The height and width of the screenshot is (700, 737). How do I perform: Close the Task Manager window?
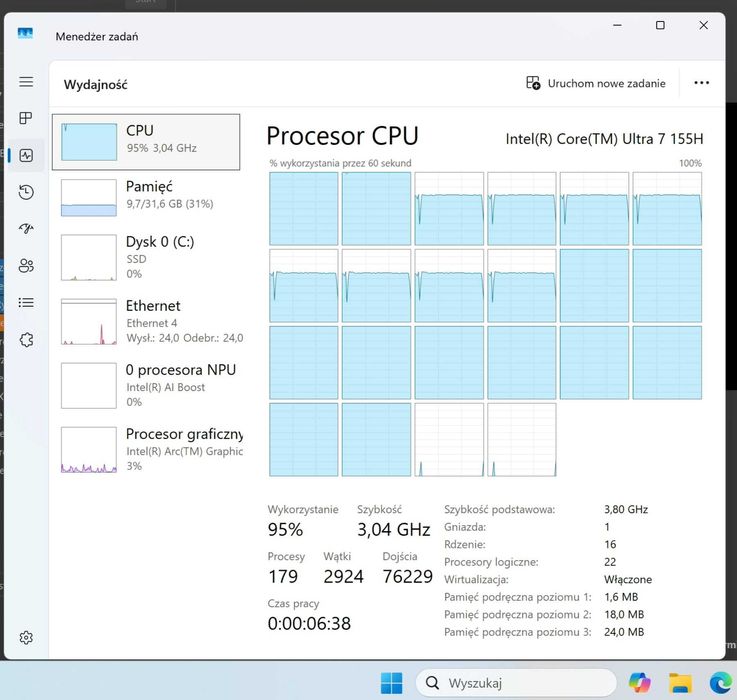click(x=703, y=25)
